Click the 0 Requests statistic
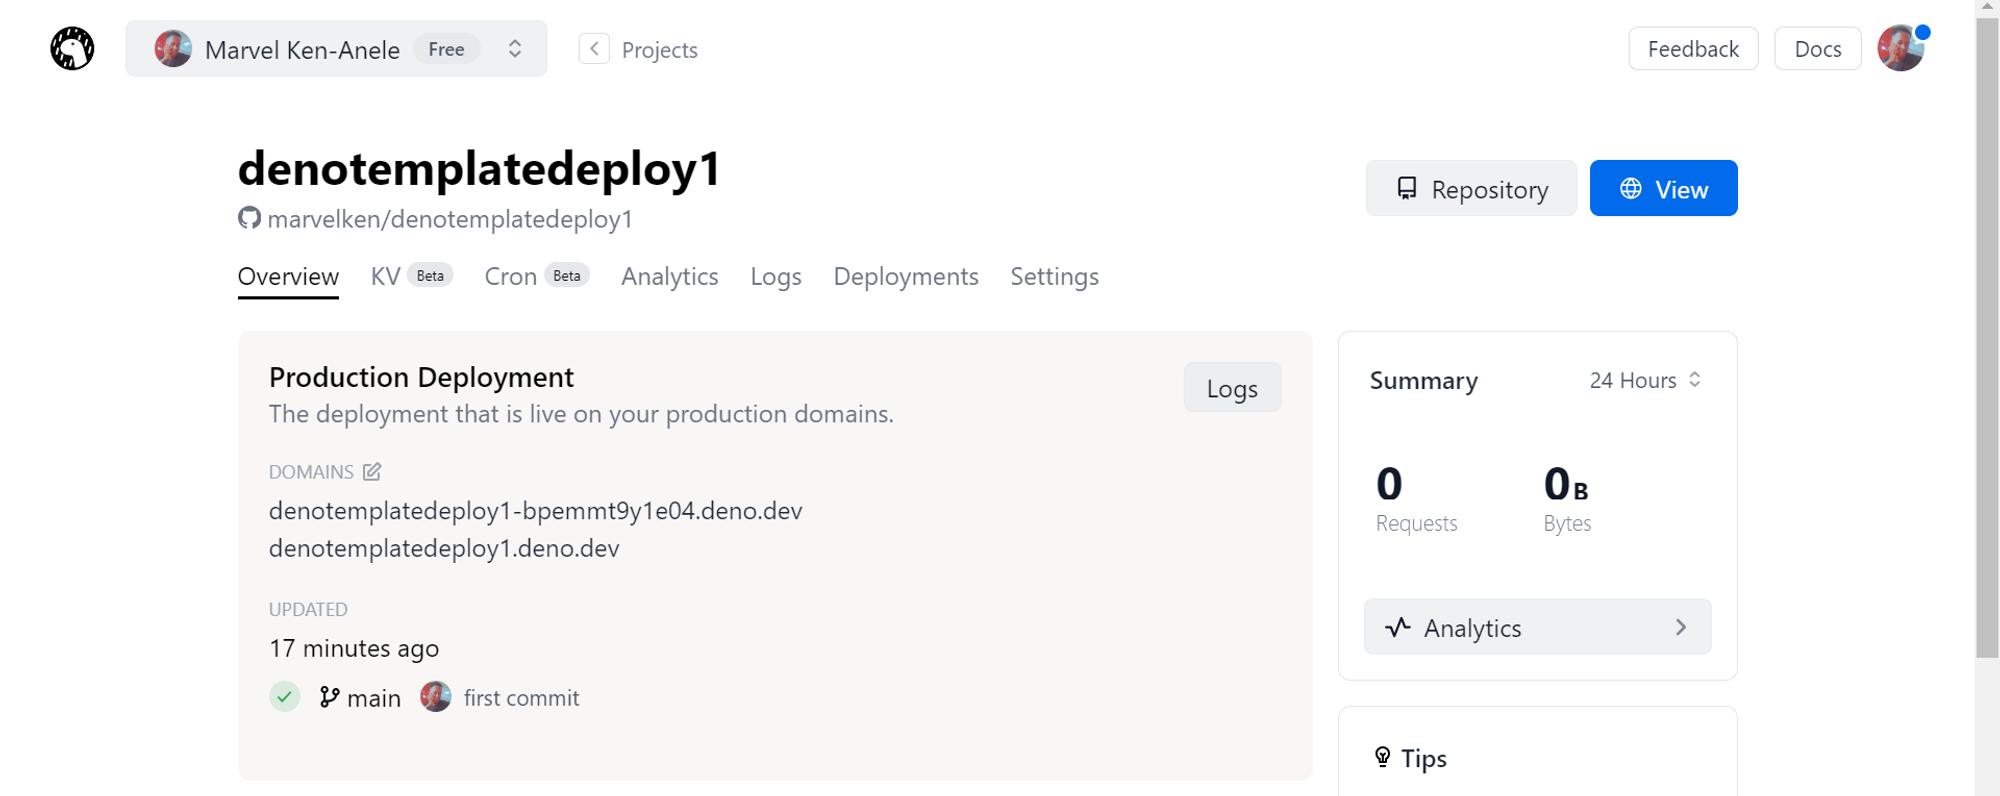Viewport: 2000px width, 796px height. 1416,499
